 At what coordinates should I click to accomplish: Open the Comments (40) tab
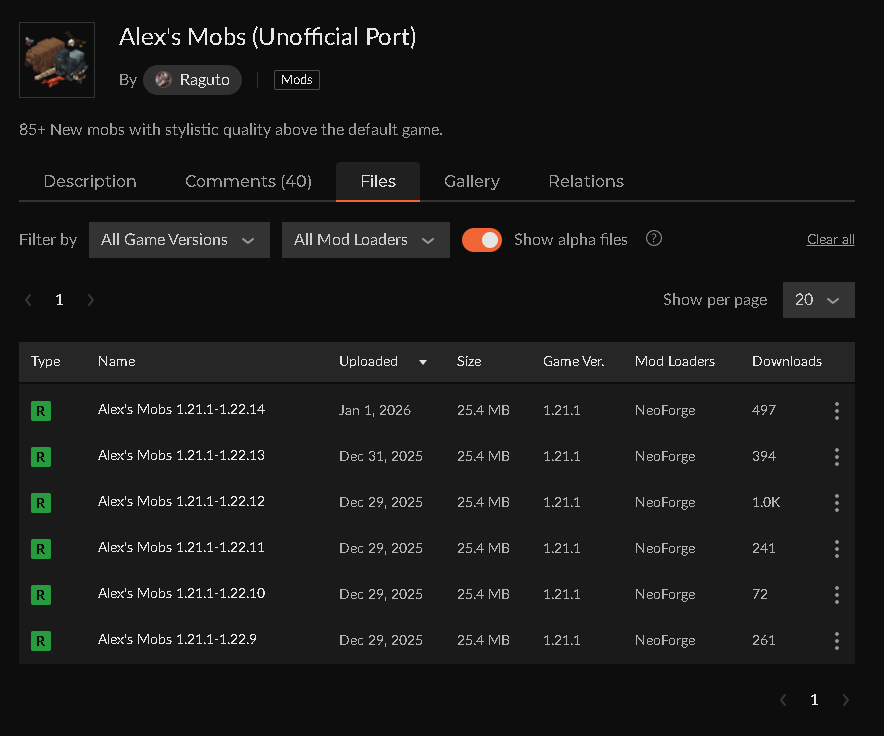pos(248,181)
